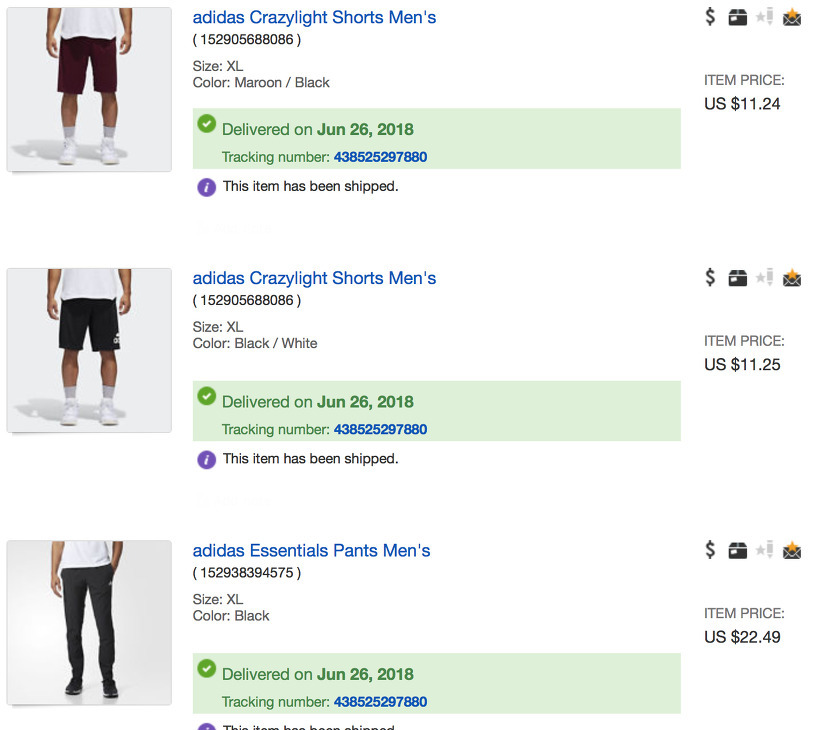Click paid dollar icon for maroon Crazylight Shorts

tap(710, 16)
